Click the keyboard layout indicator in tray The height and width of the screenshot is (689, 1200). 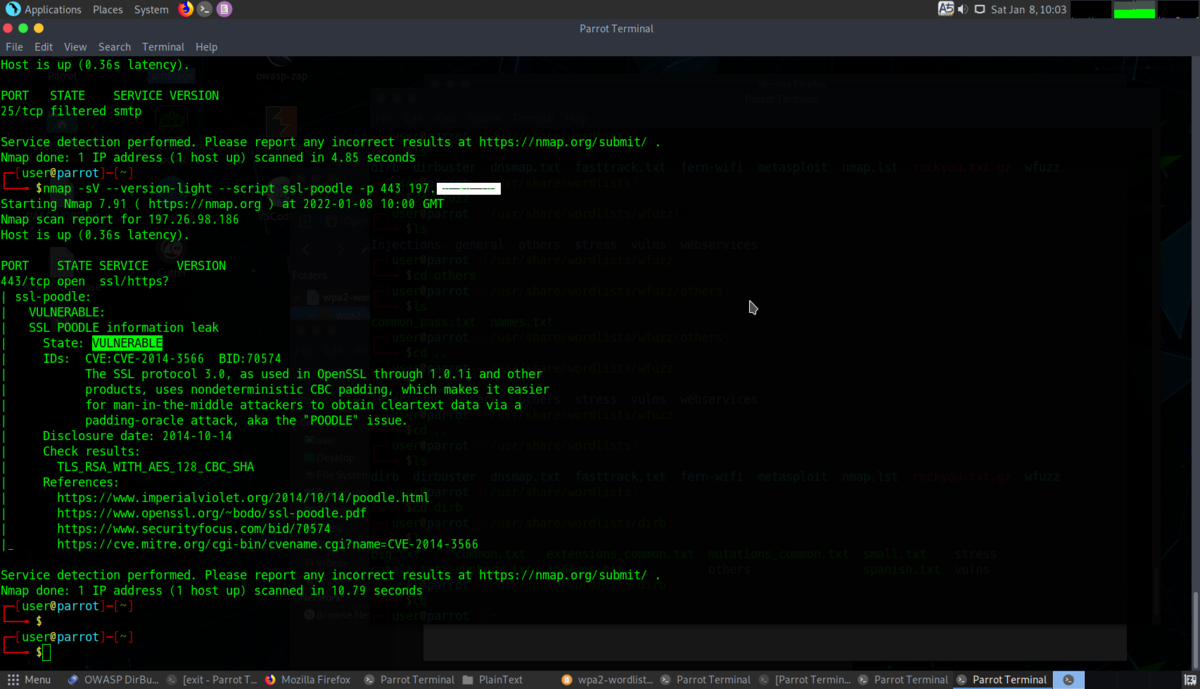pos(945,9)
